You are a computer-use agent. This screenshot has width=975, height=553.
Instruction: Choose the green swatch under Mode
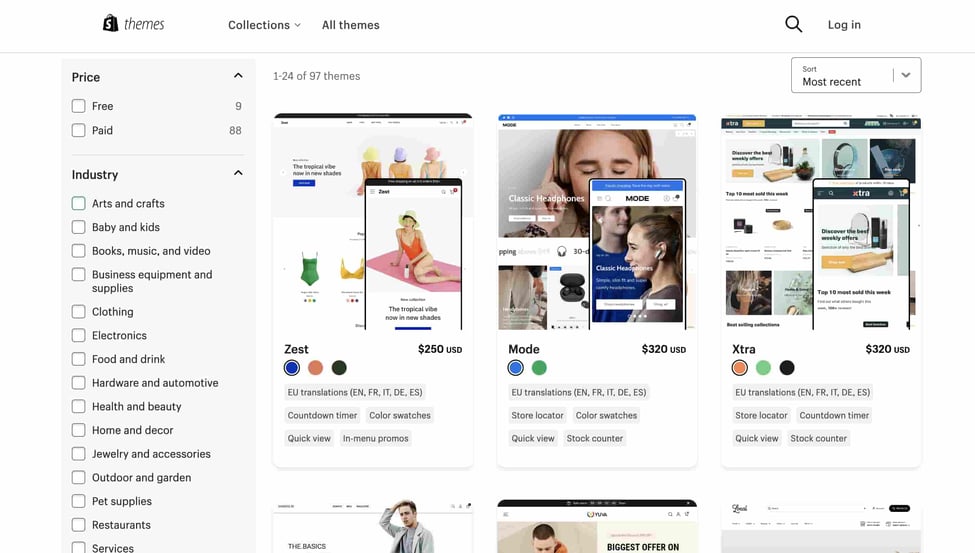point(539,368)
